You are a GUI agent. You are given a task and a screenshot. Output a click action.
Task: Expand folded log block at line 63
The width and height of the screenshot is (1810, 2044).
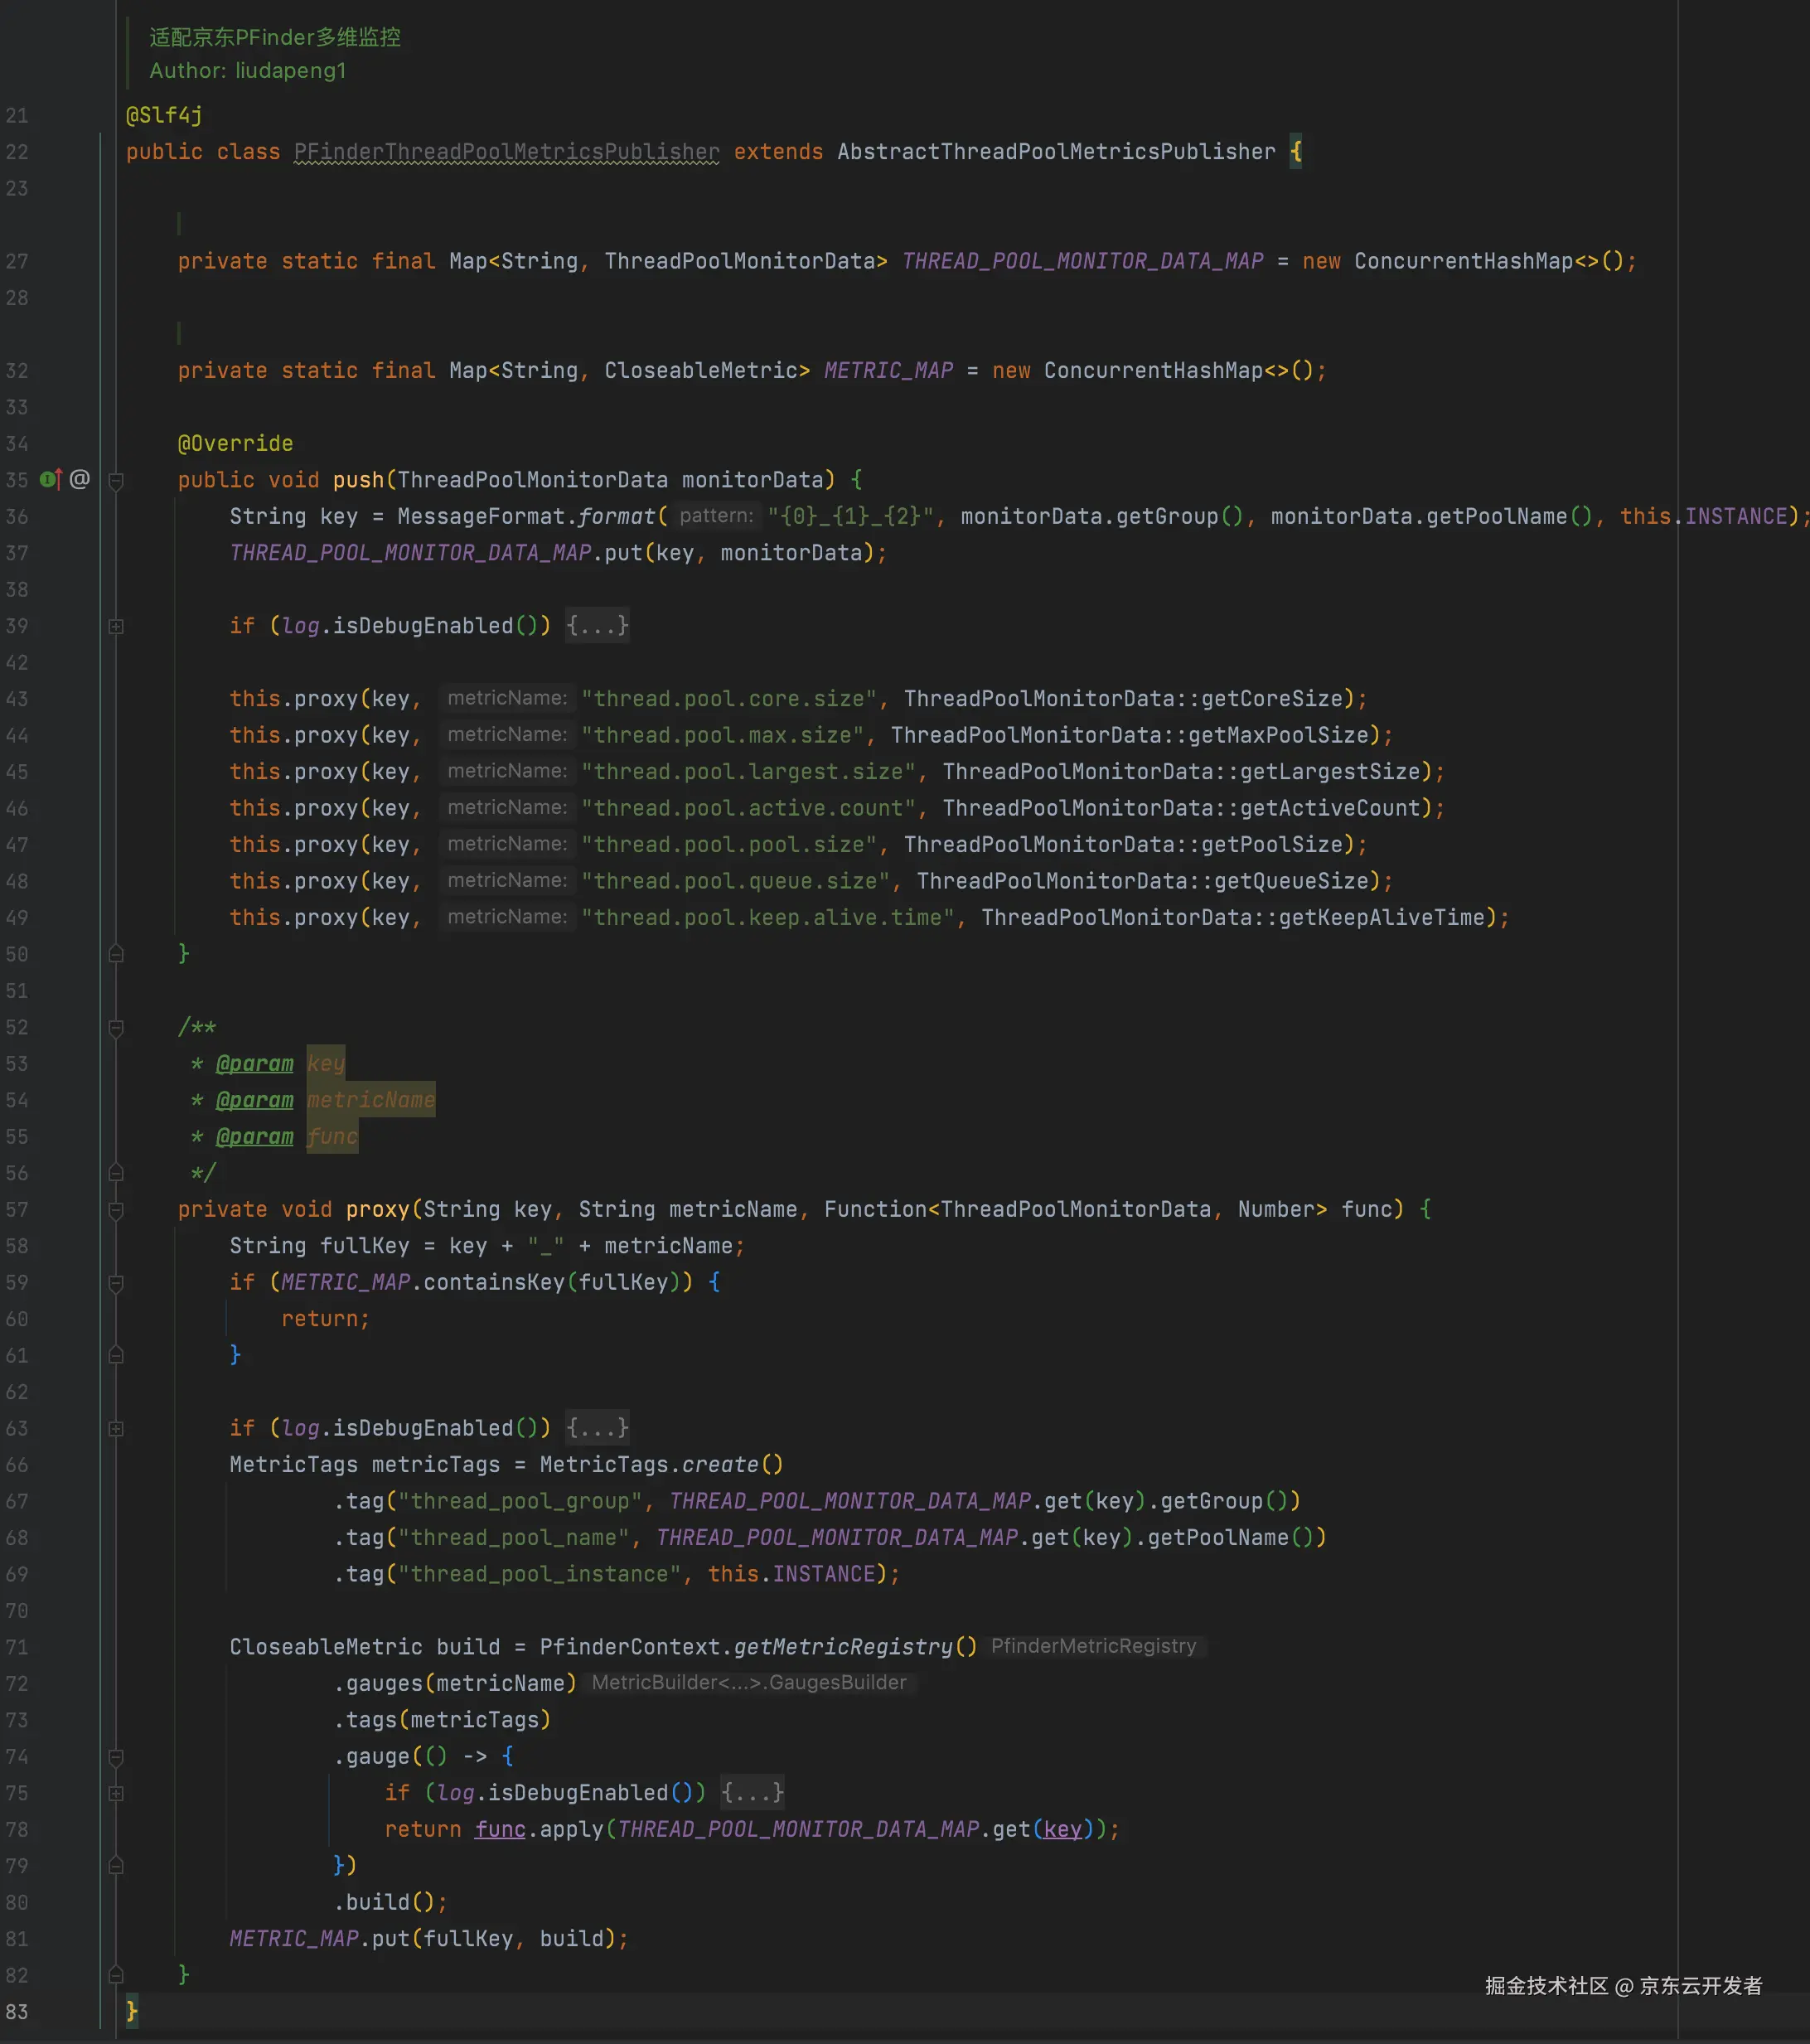tap(116, 1429)
